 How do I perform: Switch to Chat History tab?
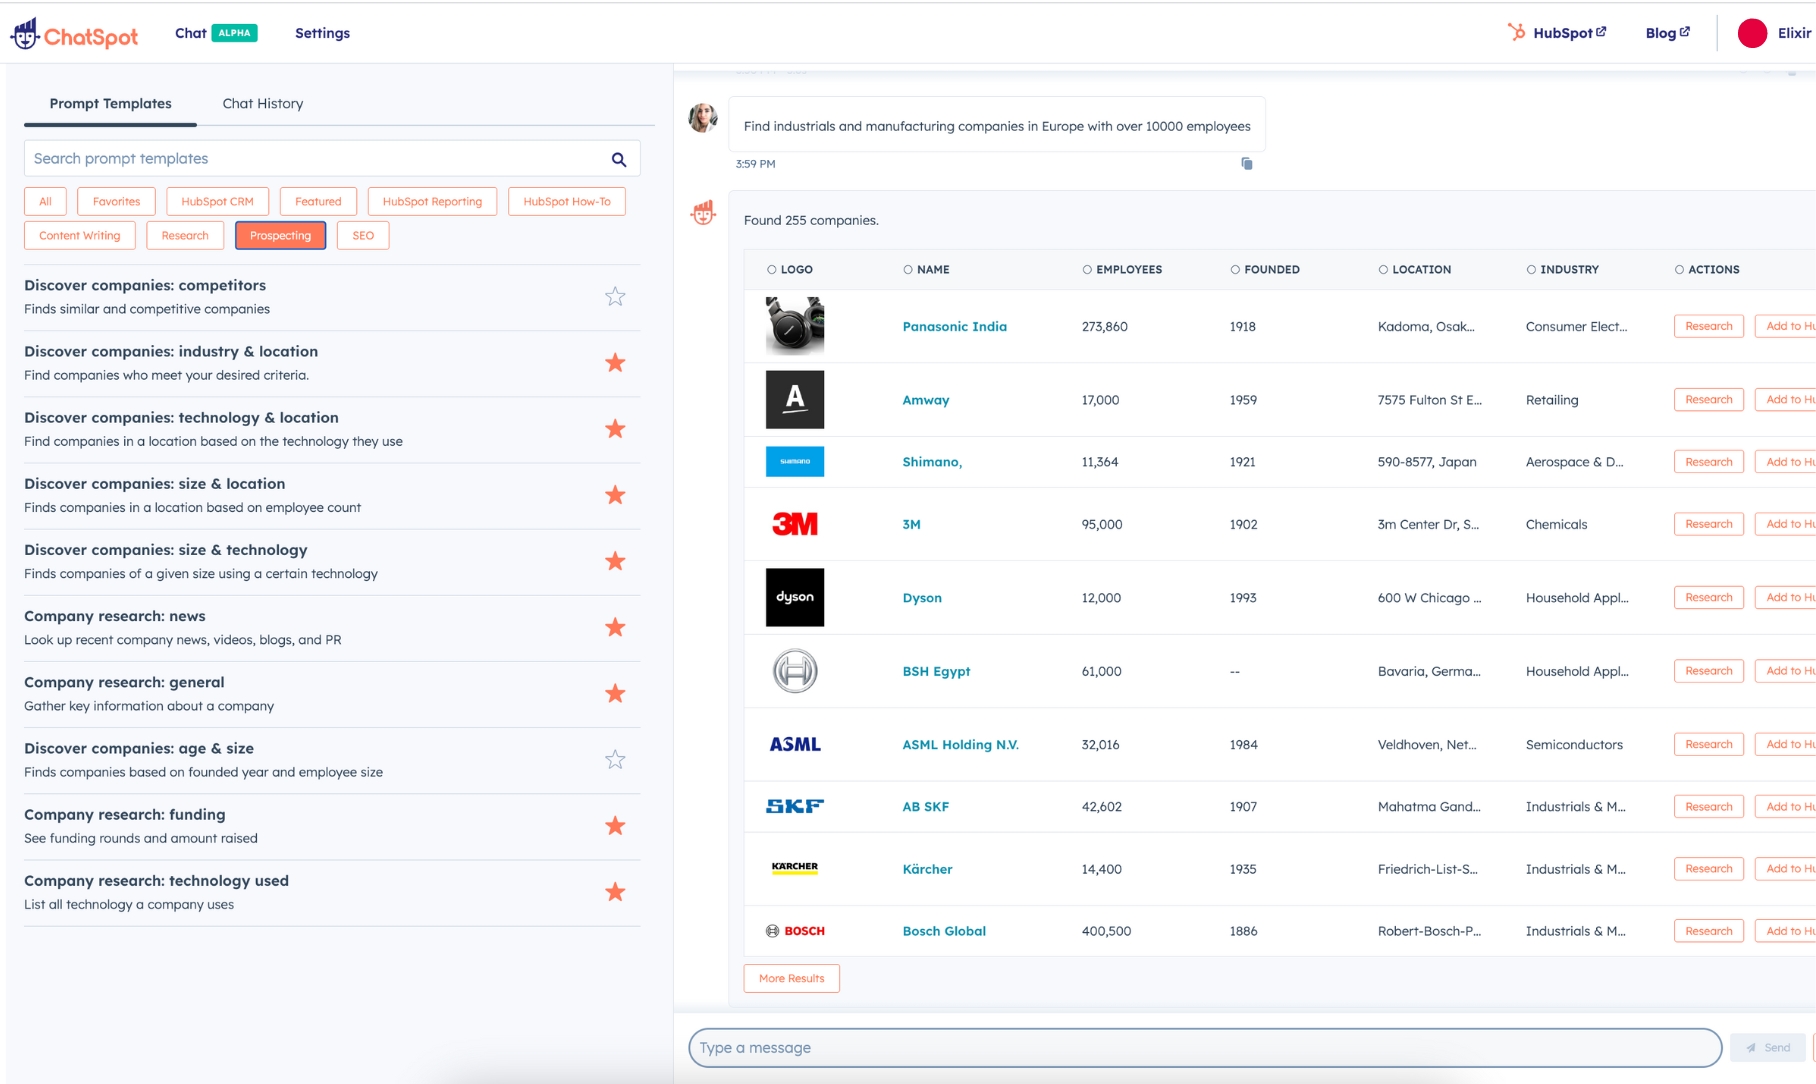point(263,104)
